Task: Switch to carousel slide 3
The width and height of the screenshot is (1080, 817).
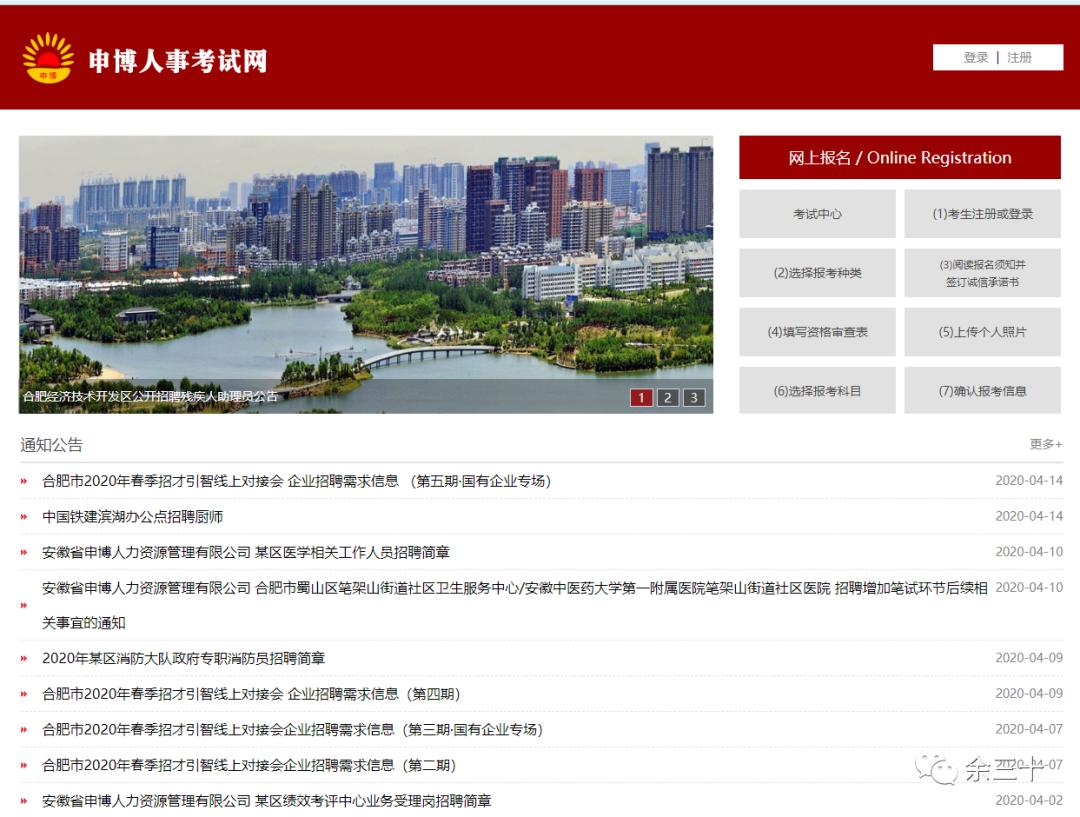Action: [692, 397]
